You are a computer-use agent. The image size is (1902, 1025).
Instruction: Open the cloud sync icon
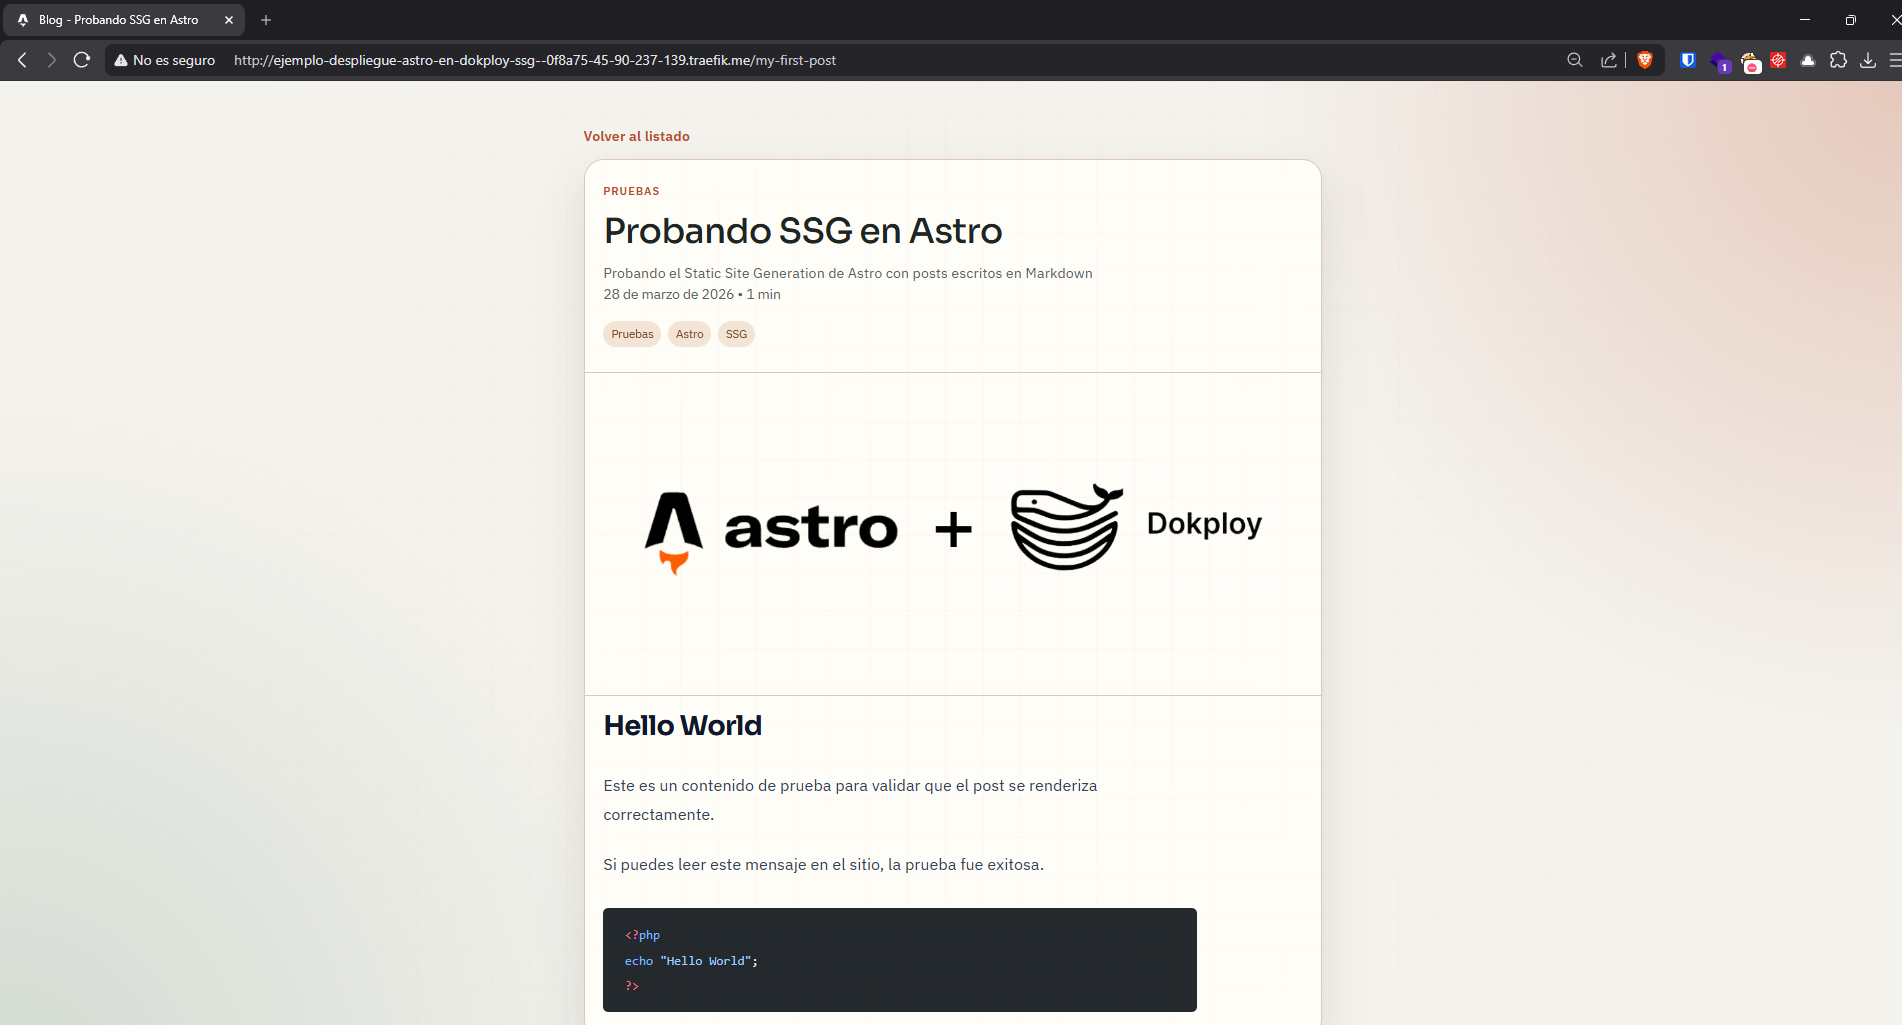click(1807, 60)
